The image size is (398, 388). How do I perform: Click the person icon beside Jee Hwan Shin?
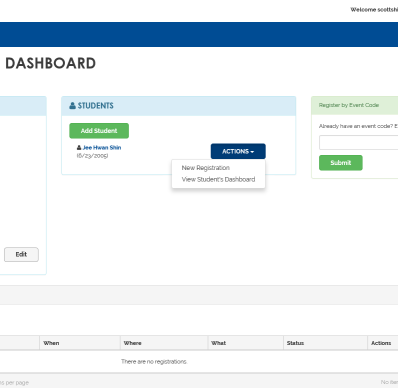click(x=79, y=148)
